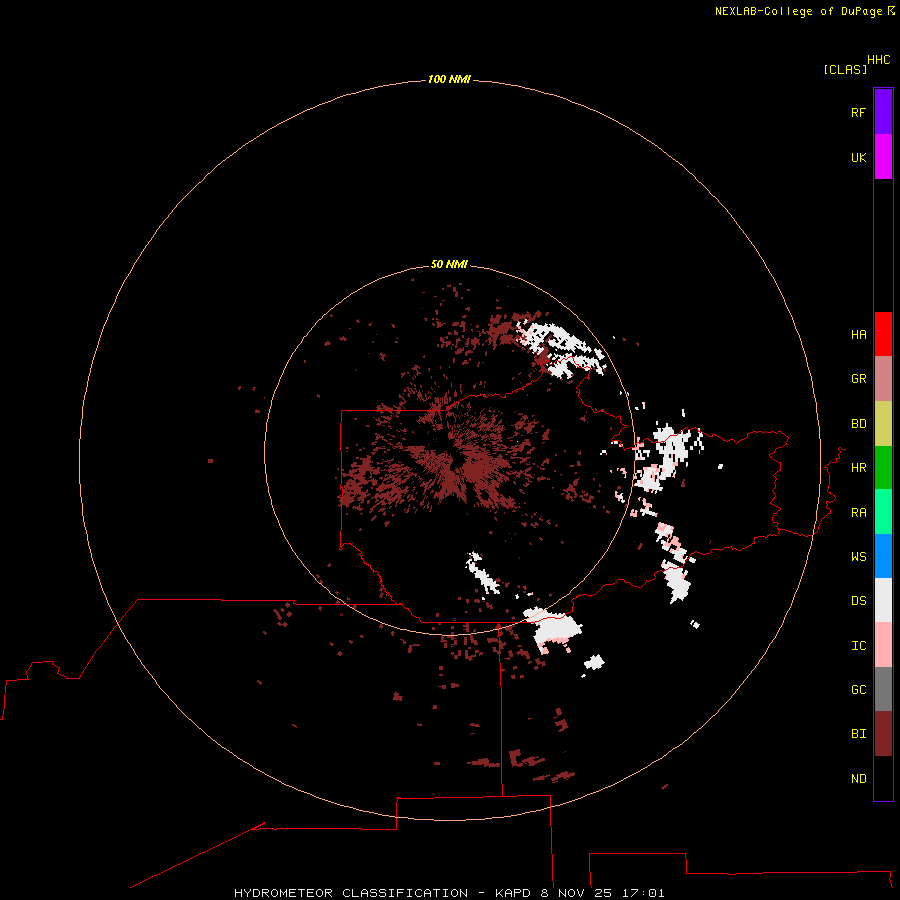Click the RF purple legend swatch
Viewport: 900px width, 900px height.
point(883,112)
